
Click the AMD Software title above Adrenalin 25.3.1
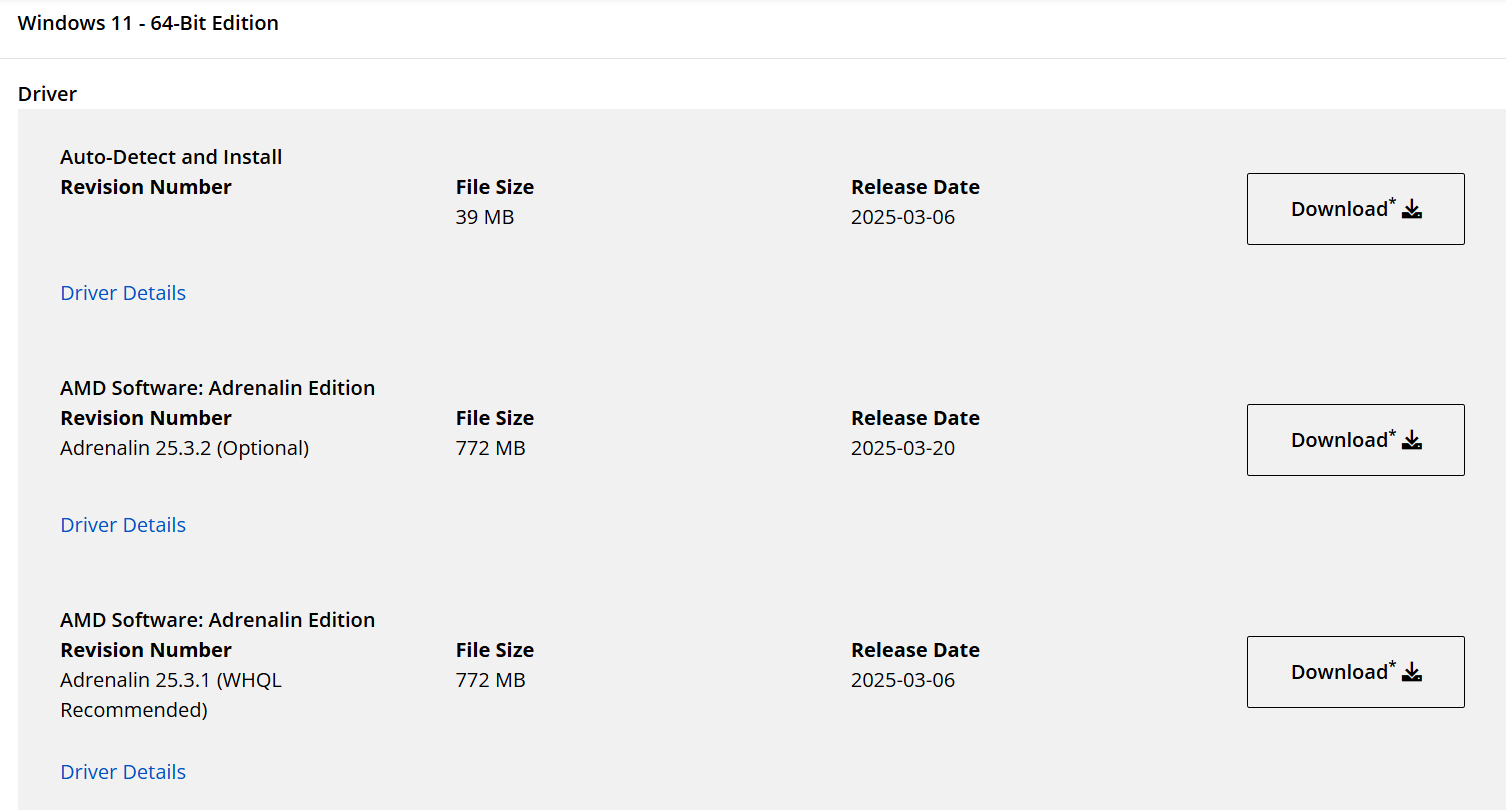218,620
